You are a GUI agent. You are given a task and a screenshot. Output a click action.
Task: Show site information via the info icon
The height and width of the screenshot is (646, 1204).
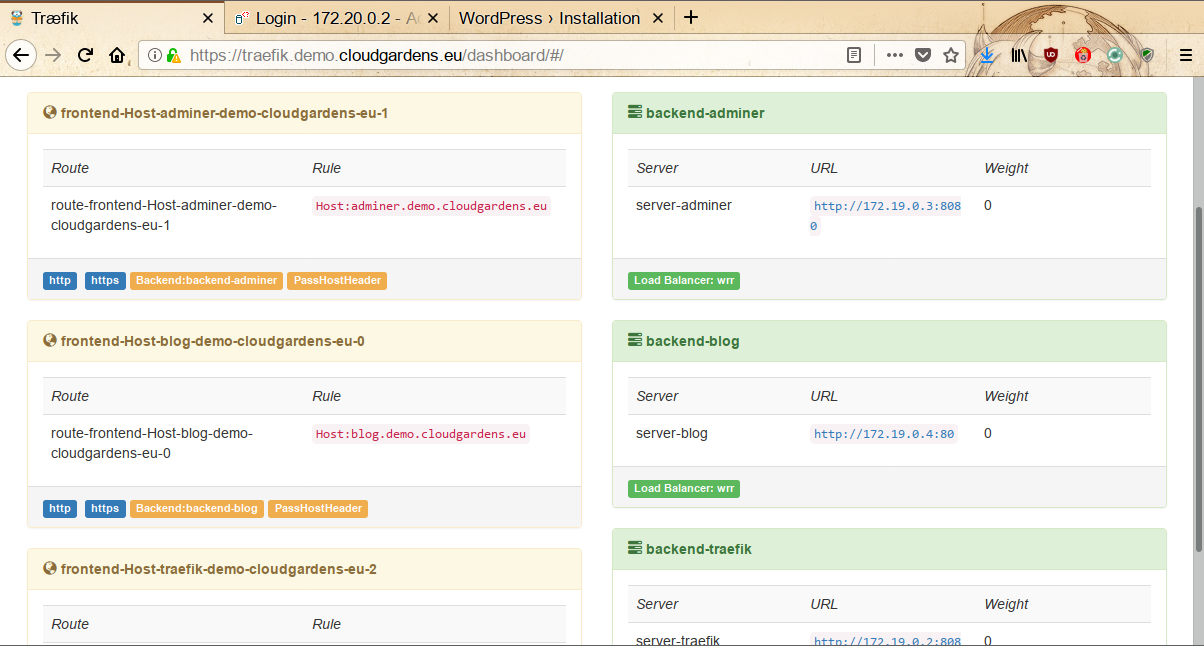(x=155, y=56)
